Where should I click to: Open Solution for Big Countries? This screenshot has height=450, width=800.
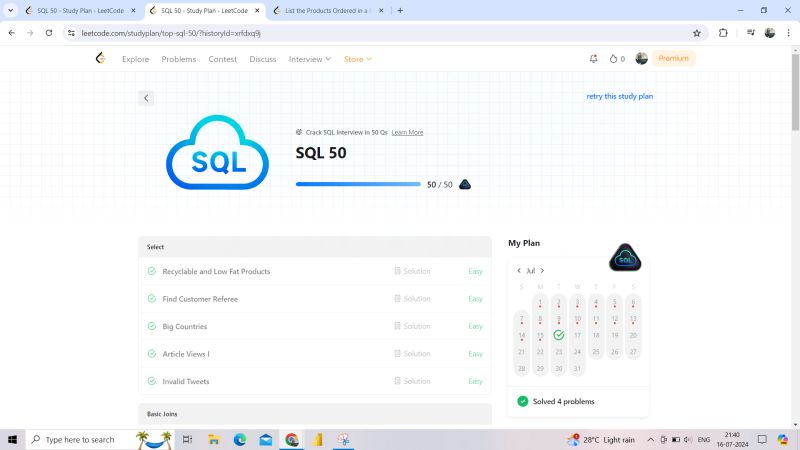pos(412,326)
